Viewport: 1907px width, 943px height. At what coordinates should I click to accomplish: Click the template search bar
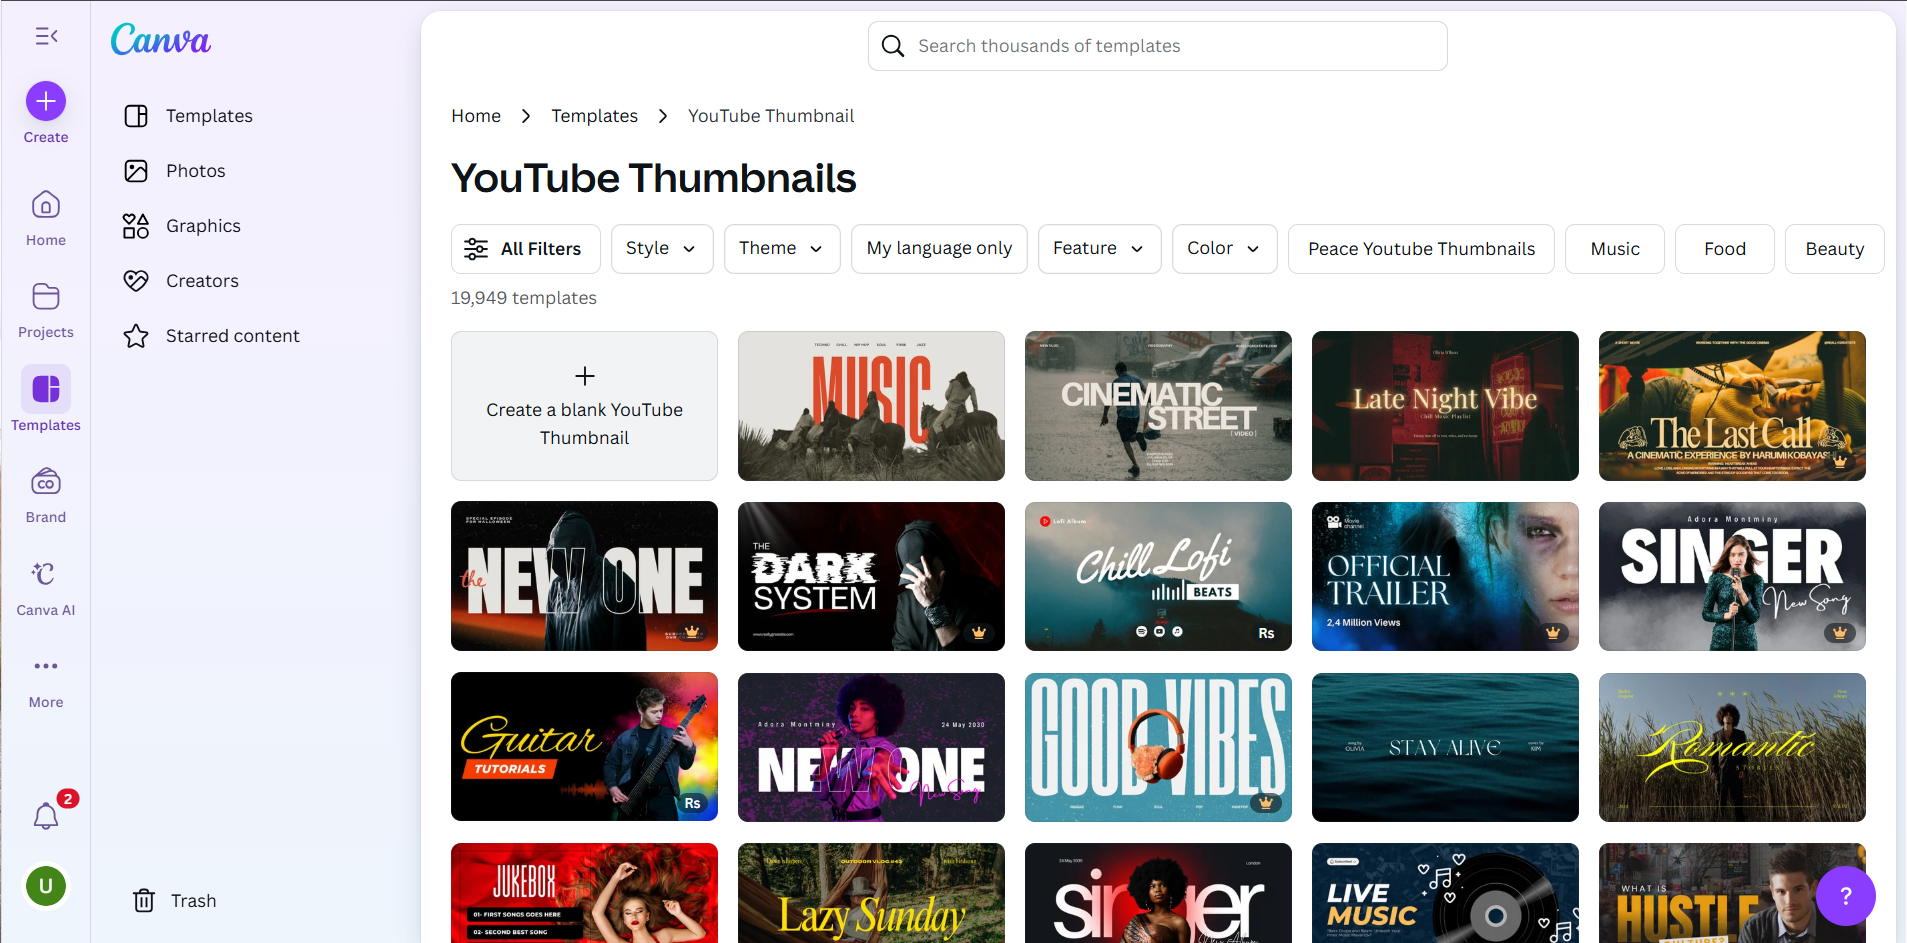coord(1156,46)
